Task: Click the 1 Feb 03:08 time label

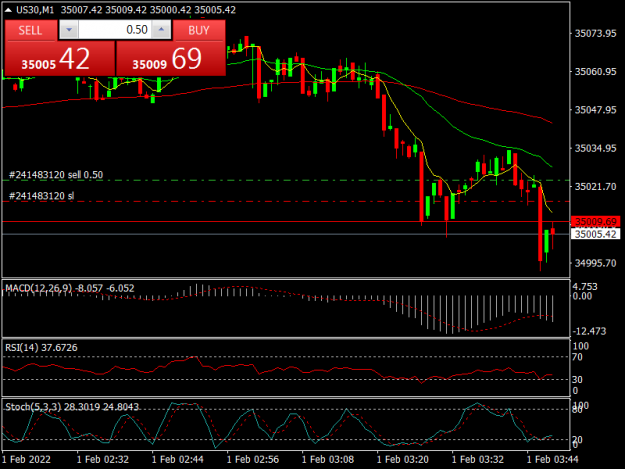Action: click(328, 459)
